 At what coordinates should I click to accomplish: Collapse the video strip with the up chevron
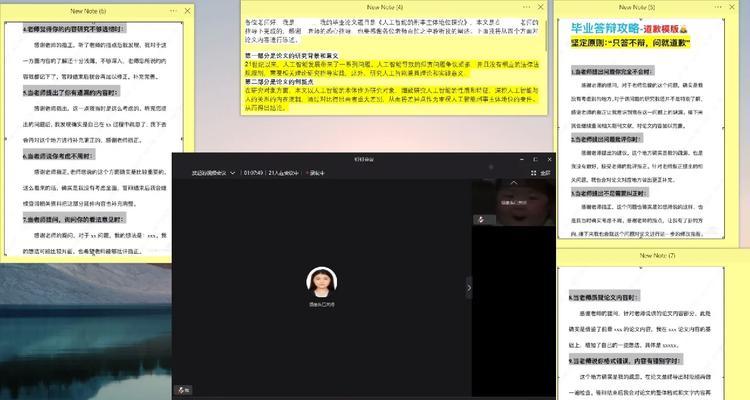pyautogui.click(x=514, y=182)
